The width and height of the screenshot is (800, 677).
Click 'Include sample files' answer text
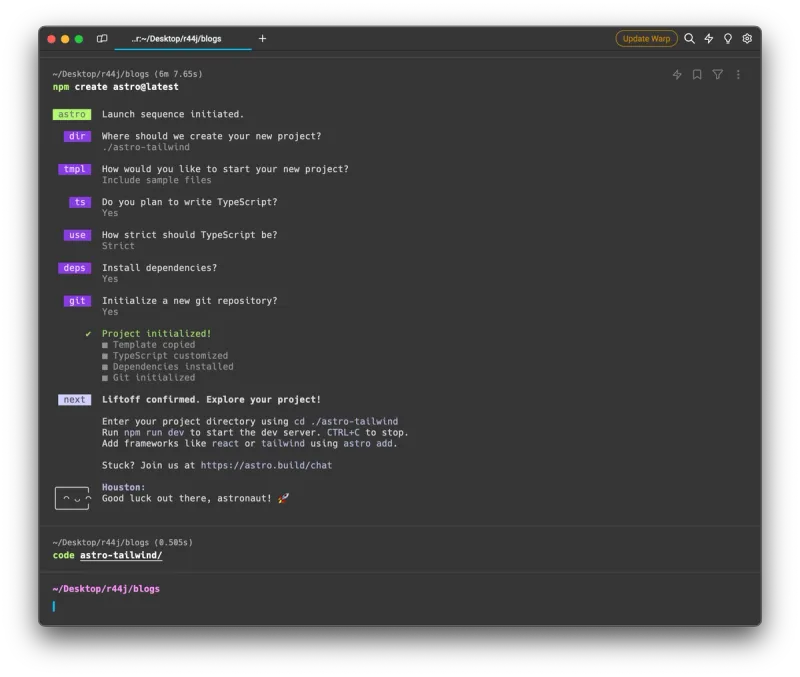157,180
